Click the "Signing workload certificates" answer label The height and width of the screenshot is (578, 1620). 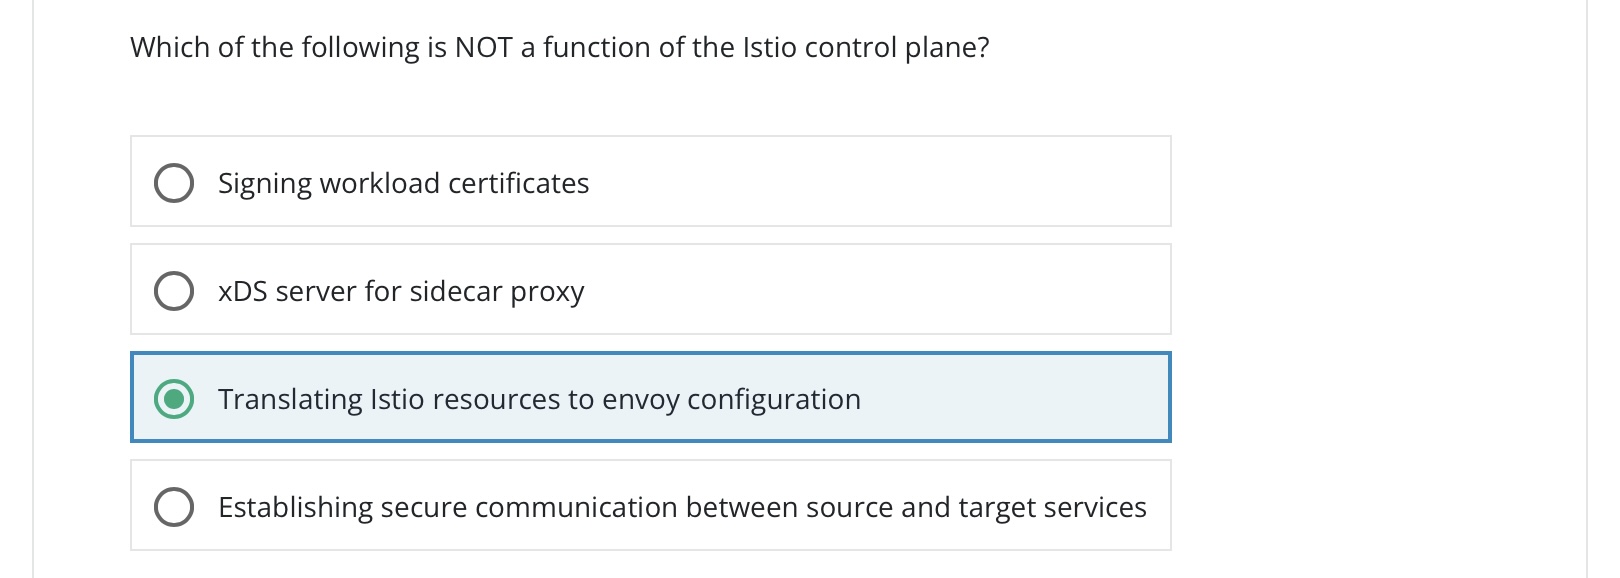click(403, 183)
